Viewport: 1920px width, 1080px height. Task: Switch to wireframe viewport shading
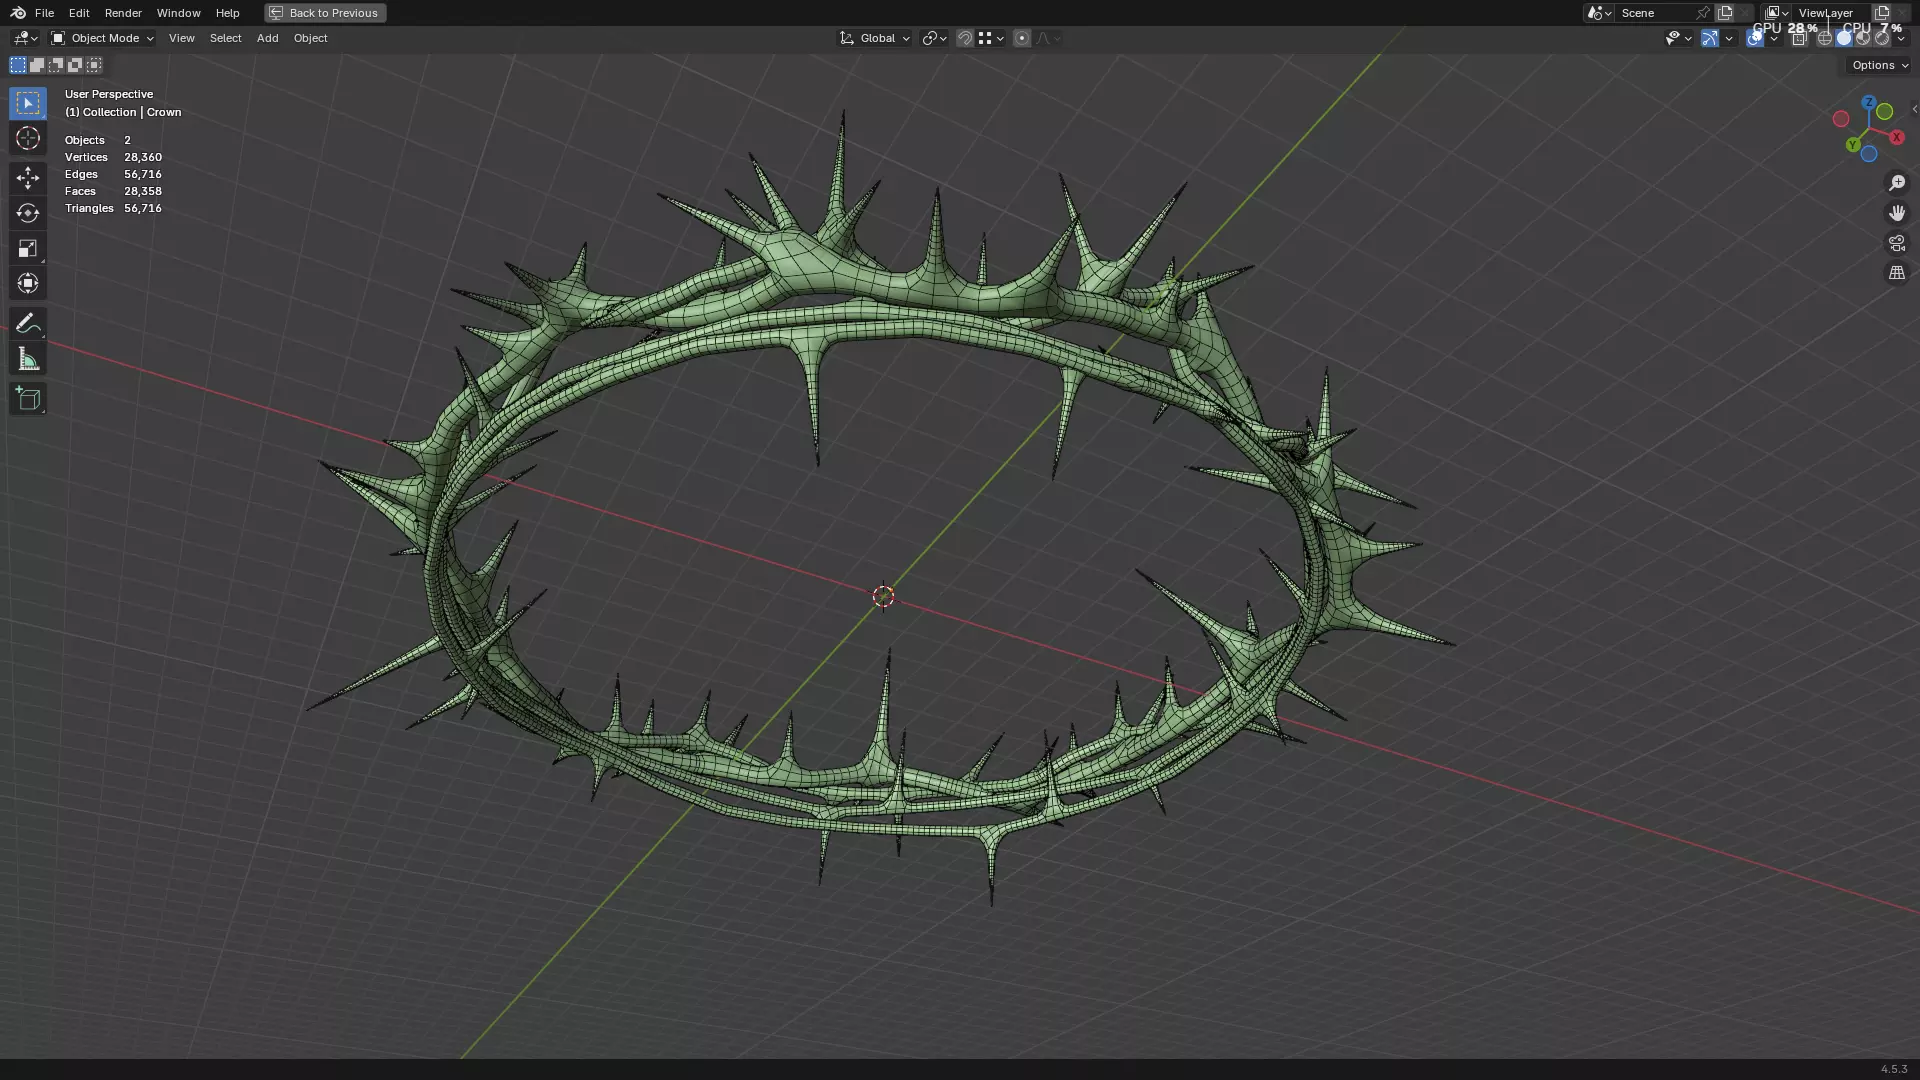click(x=1825, y=38)
